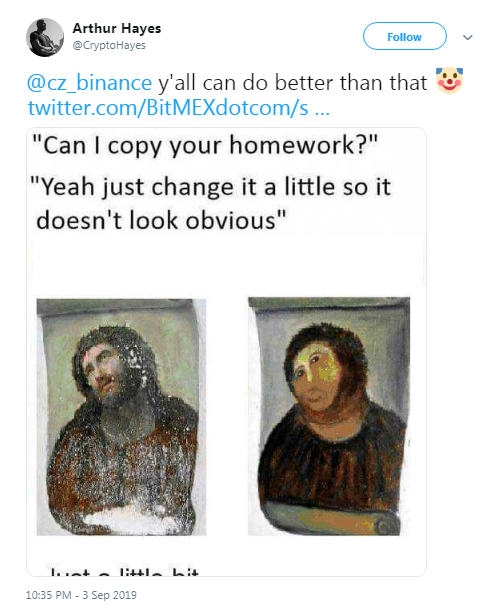Click the ellipsis ending the BitMEX link
Screen dimensions: 496x610
tap(322, 110)
